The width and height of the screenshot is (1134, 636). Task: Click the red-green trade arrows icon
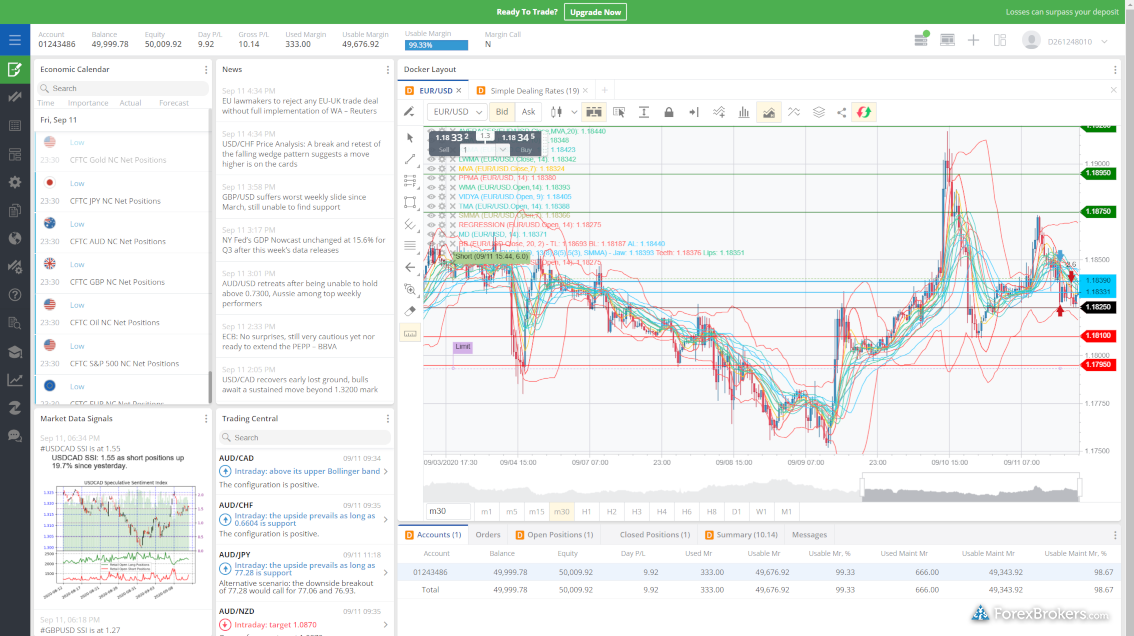864,112
